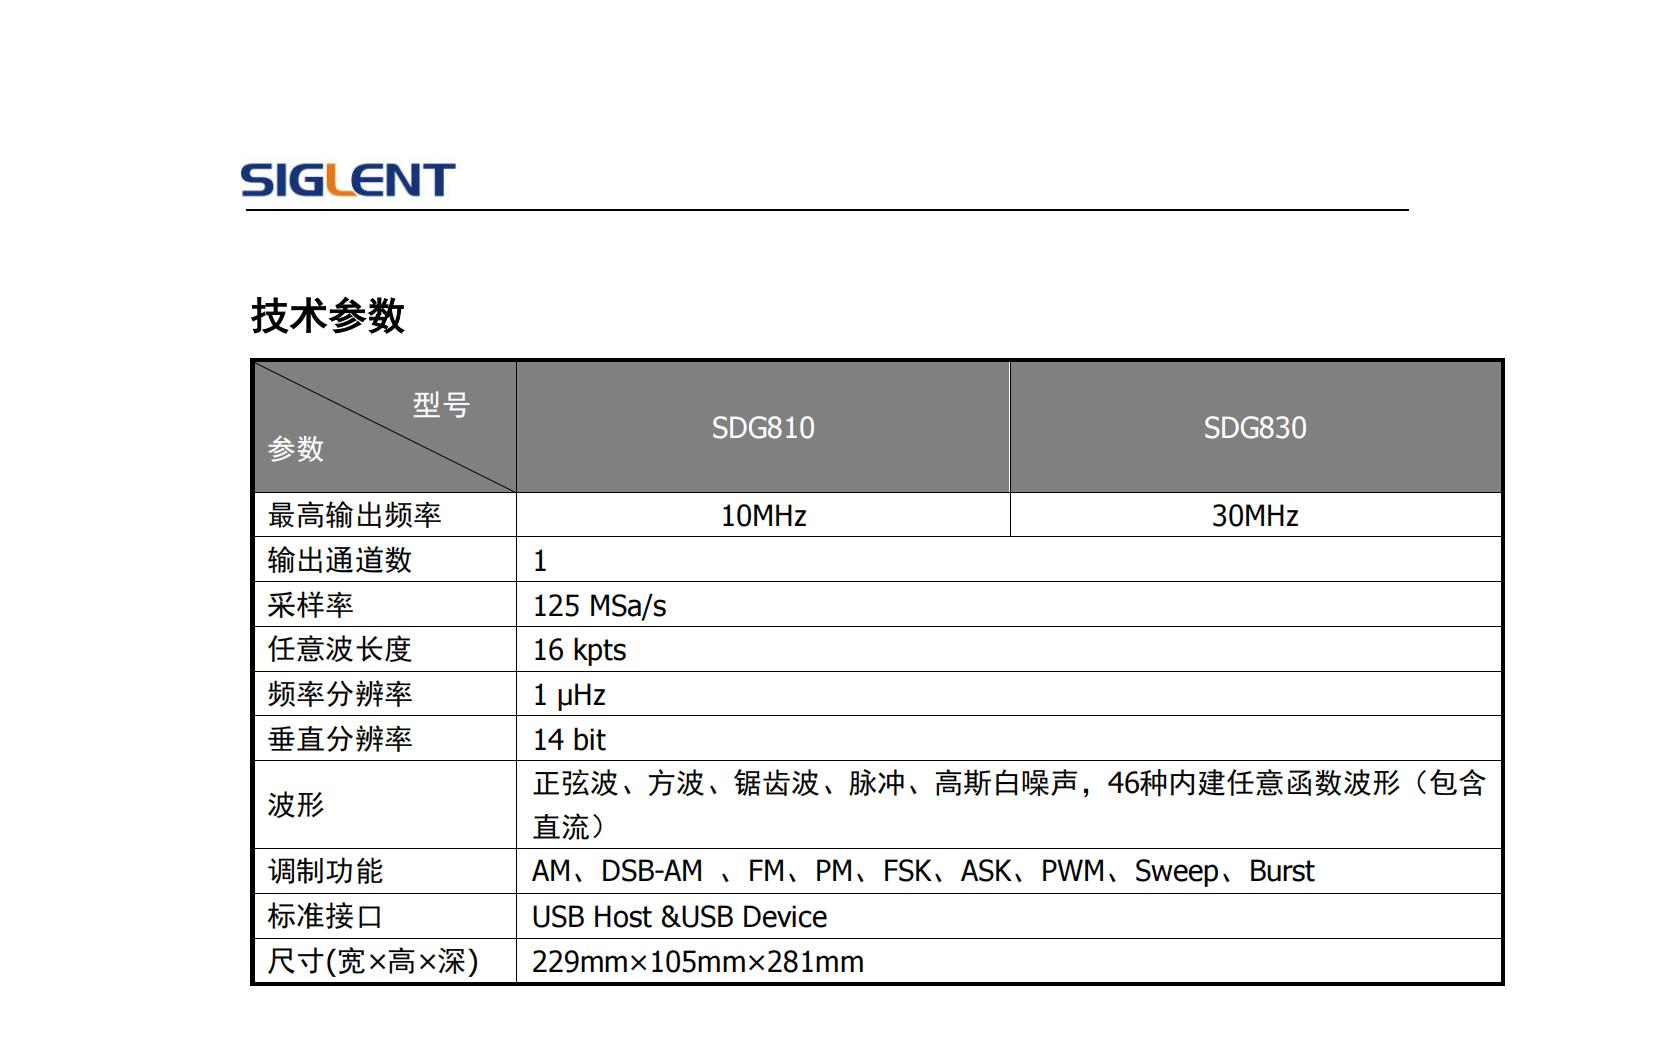Select the 波形 row label
This screenshot has width=1654, height=1057.
(x=295, y=805)
